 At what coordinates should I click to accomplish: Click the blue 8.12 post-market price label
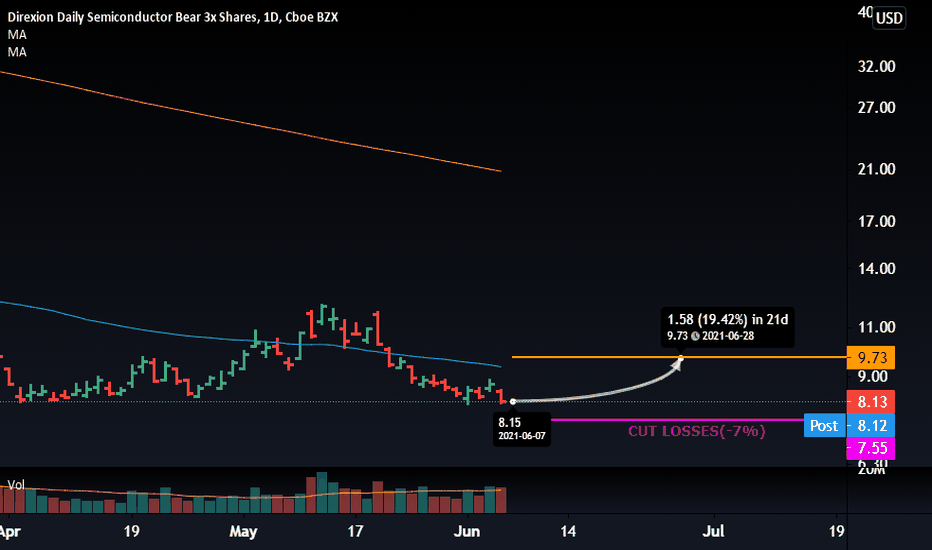coord(871,426)
